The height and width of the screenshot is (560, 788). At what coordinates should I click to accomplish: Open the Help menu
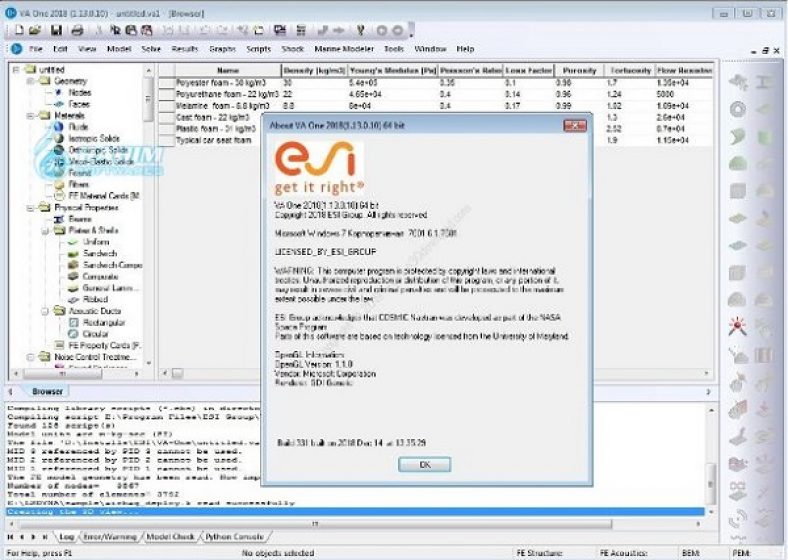coord(465,49)
